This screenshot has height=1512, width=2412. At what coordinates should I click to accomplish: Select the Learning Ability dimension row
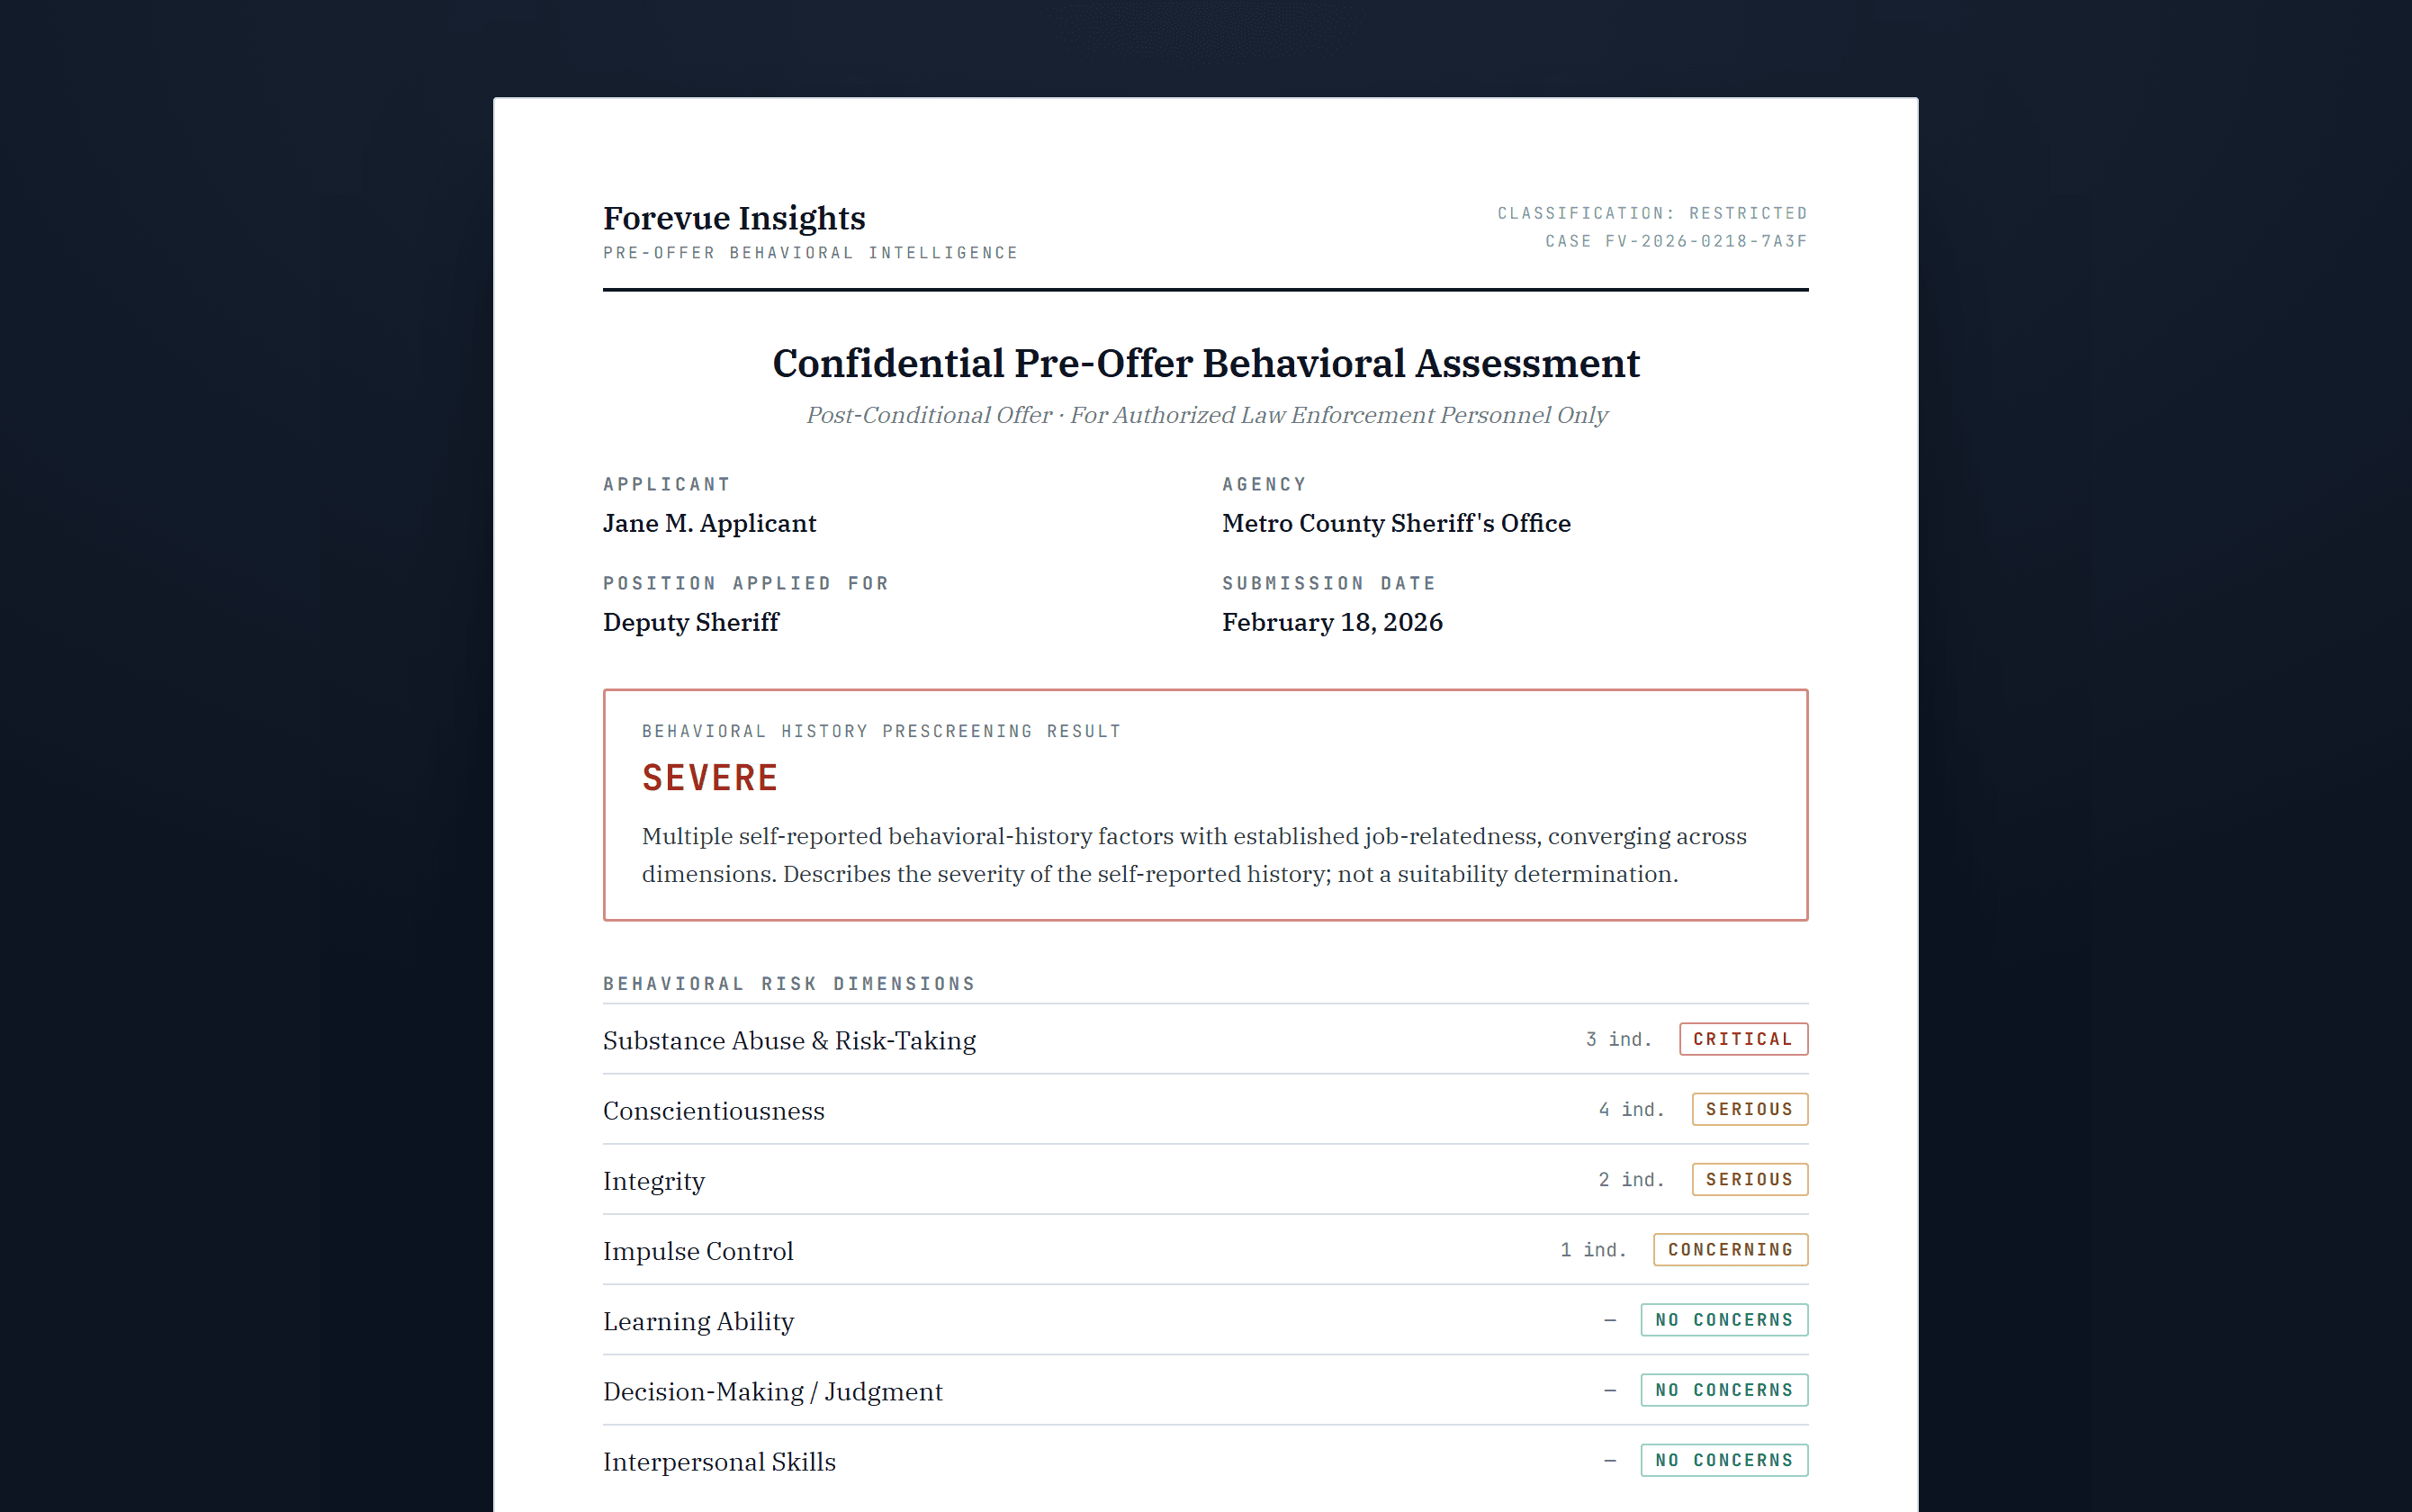coord(1206,1320)
